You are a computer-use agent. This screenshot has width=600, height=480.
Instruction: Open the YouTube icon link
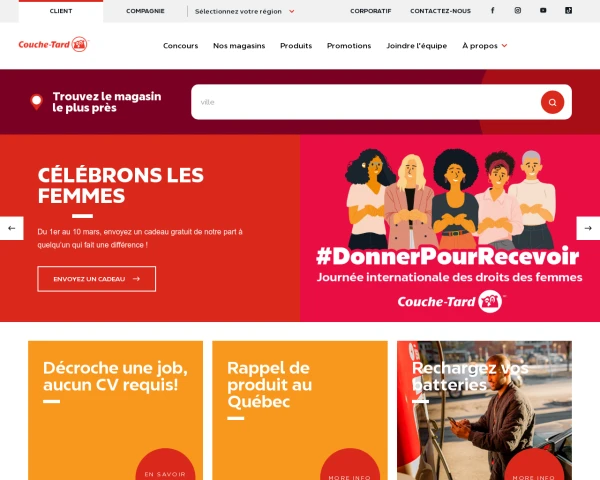point(543,10)
